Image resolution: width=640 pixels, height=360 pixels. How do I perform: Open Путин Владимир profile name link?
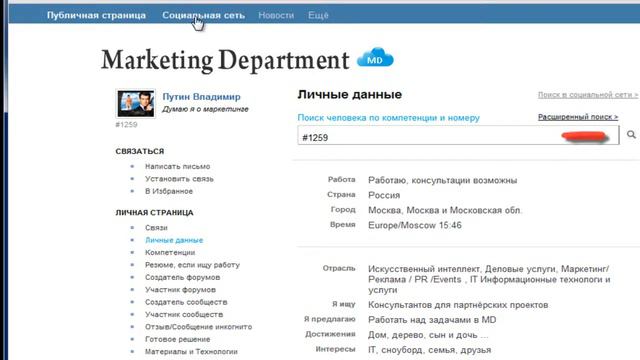pyautogui.click(x=202, y=97)
